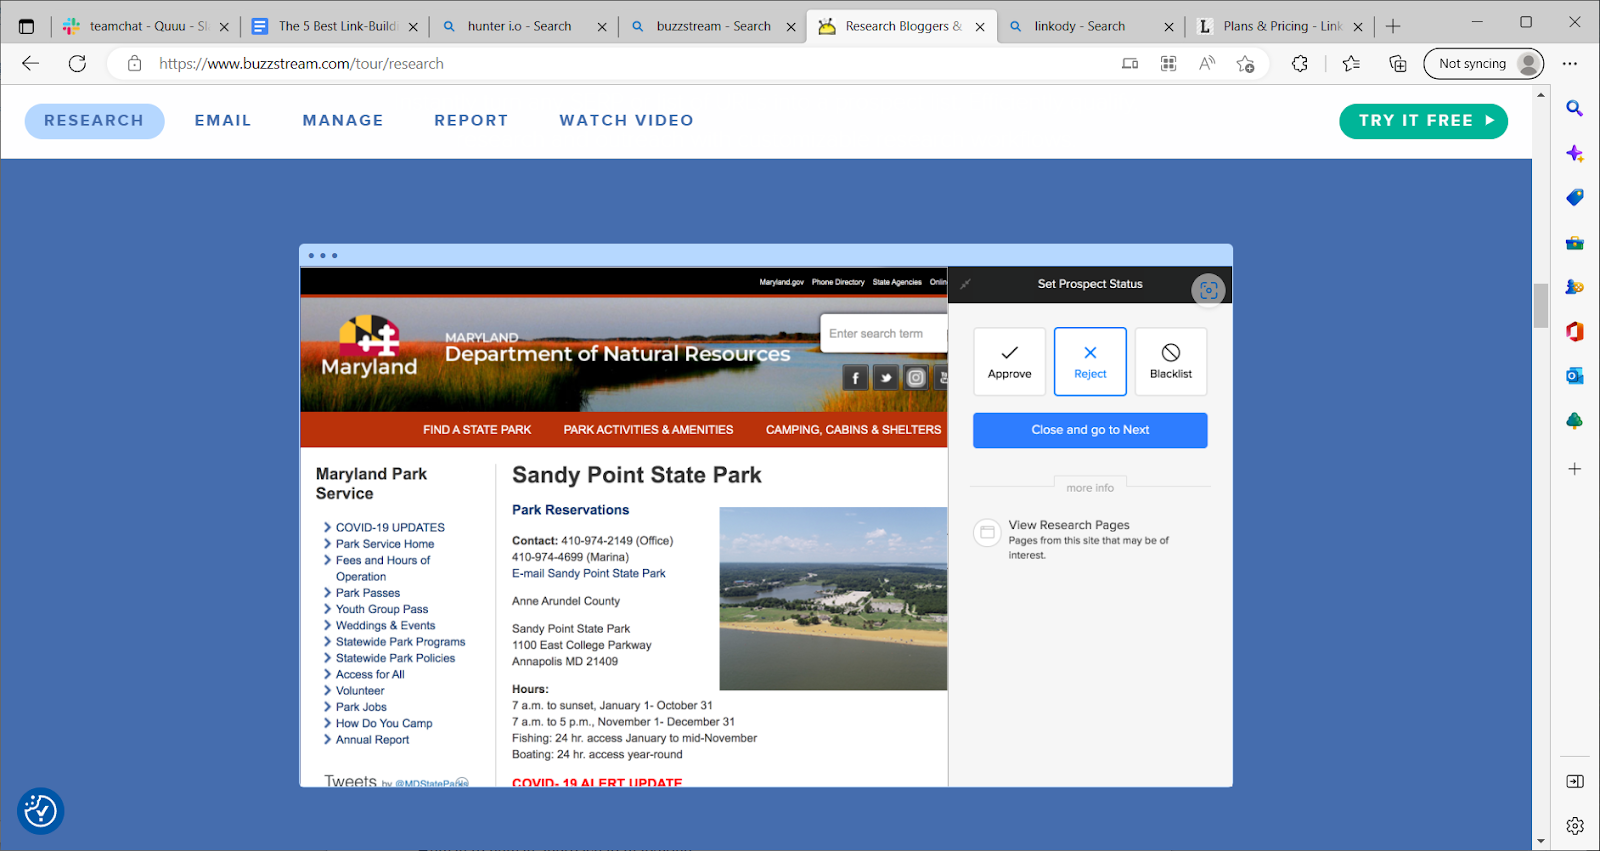The image size is (1600, 851).
Task: Switch to the EMAIL tour tab
Action: coord(223,121)
